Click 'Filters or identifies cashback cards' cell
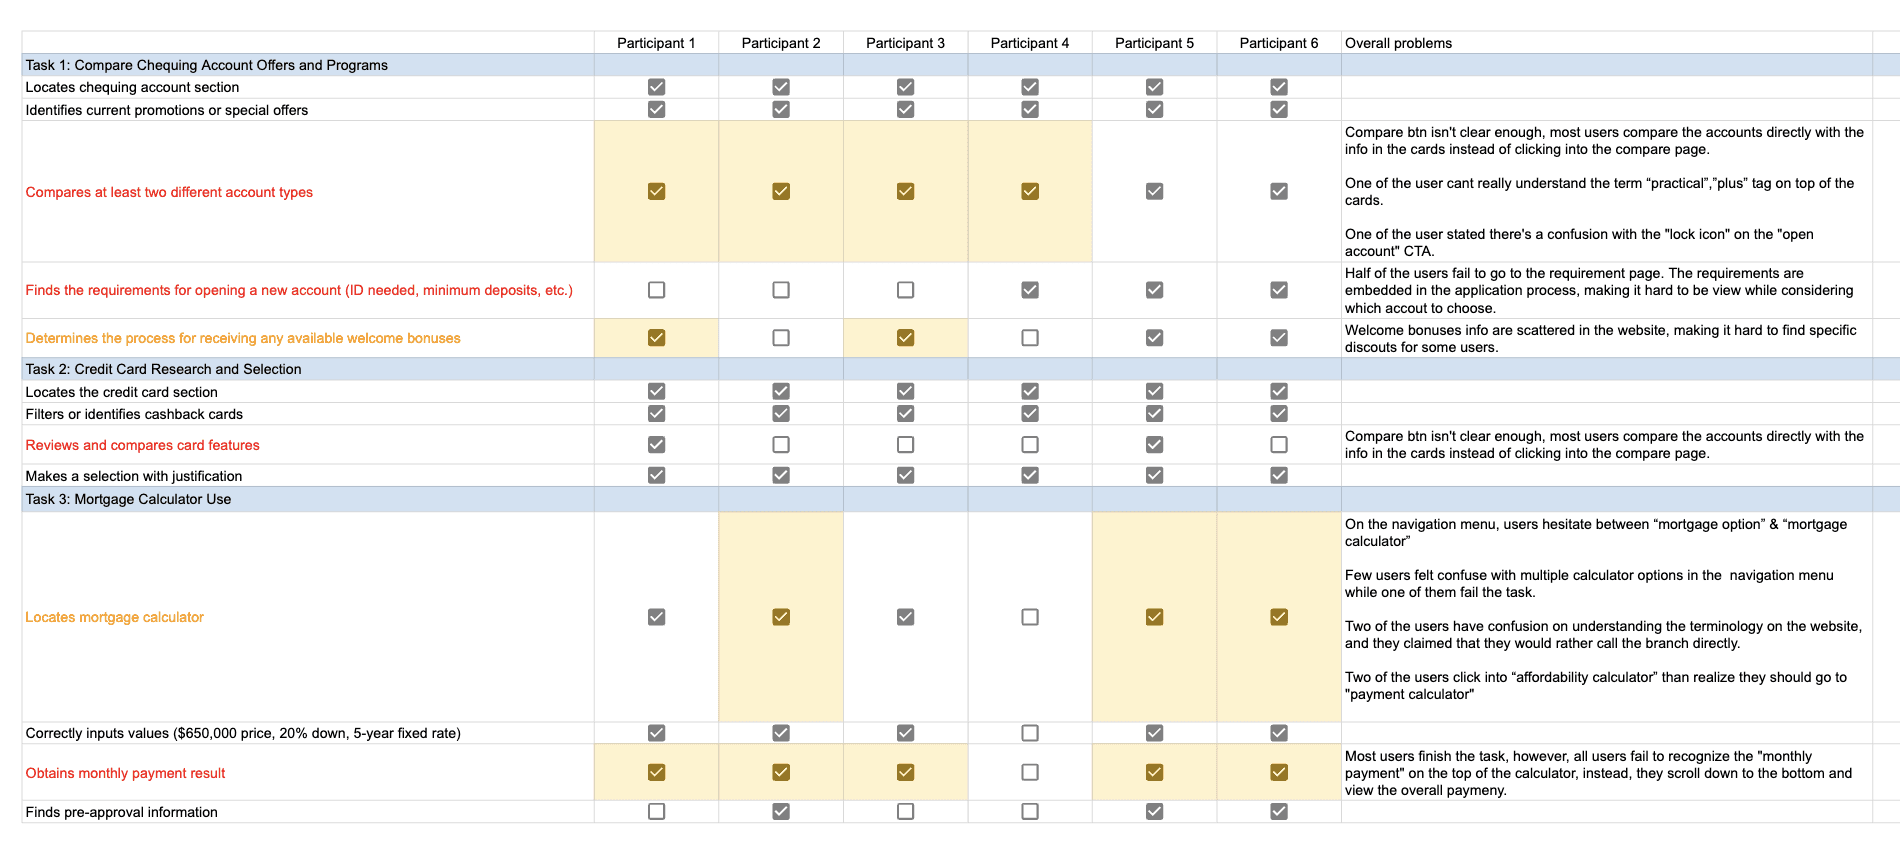 pyautogui.click(x=308, y=414)
